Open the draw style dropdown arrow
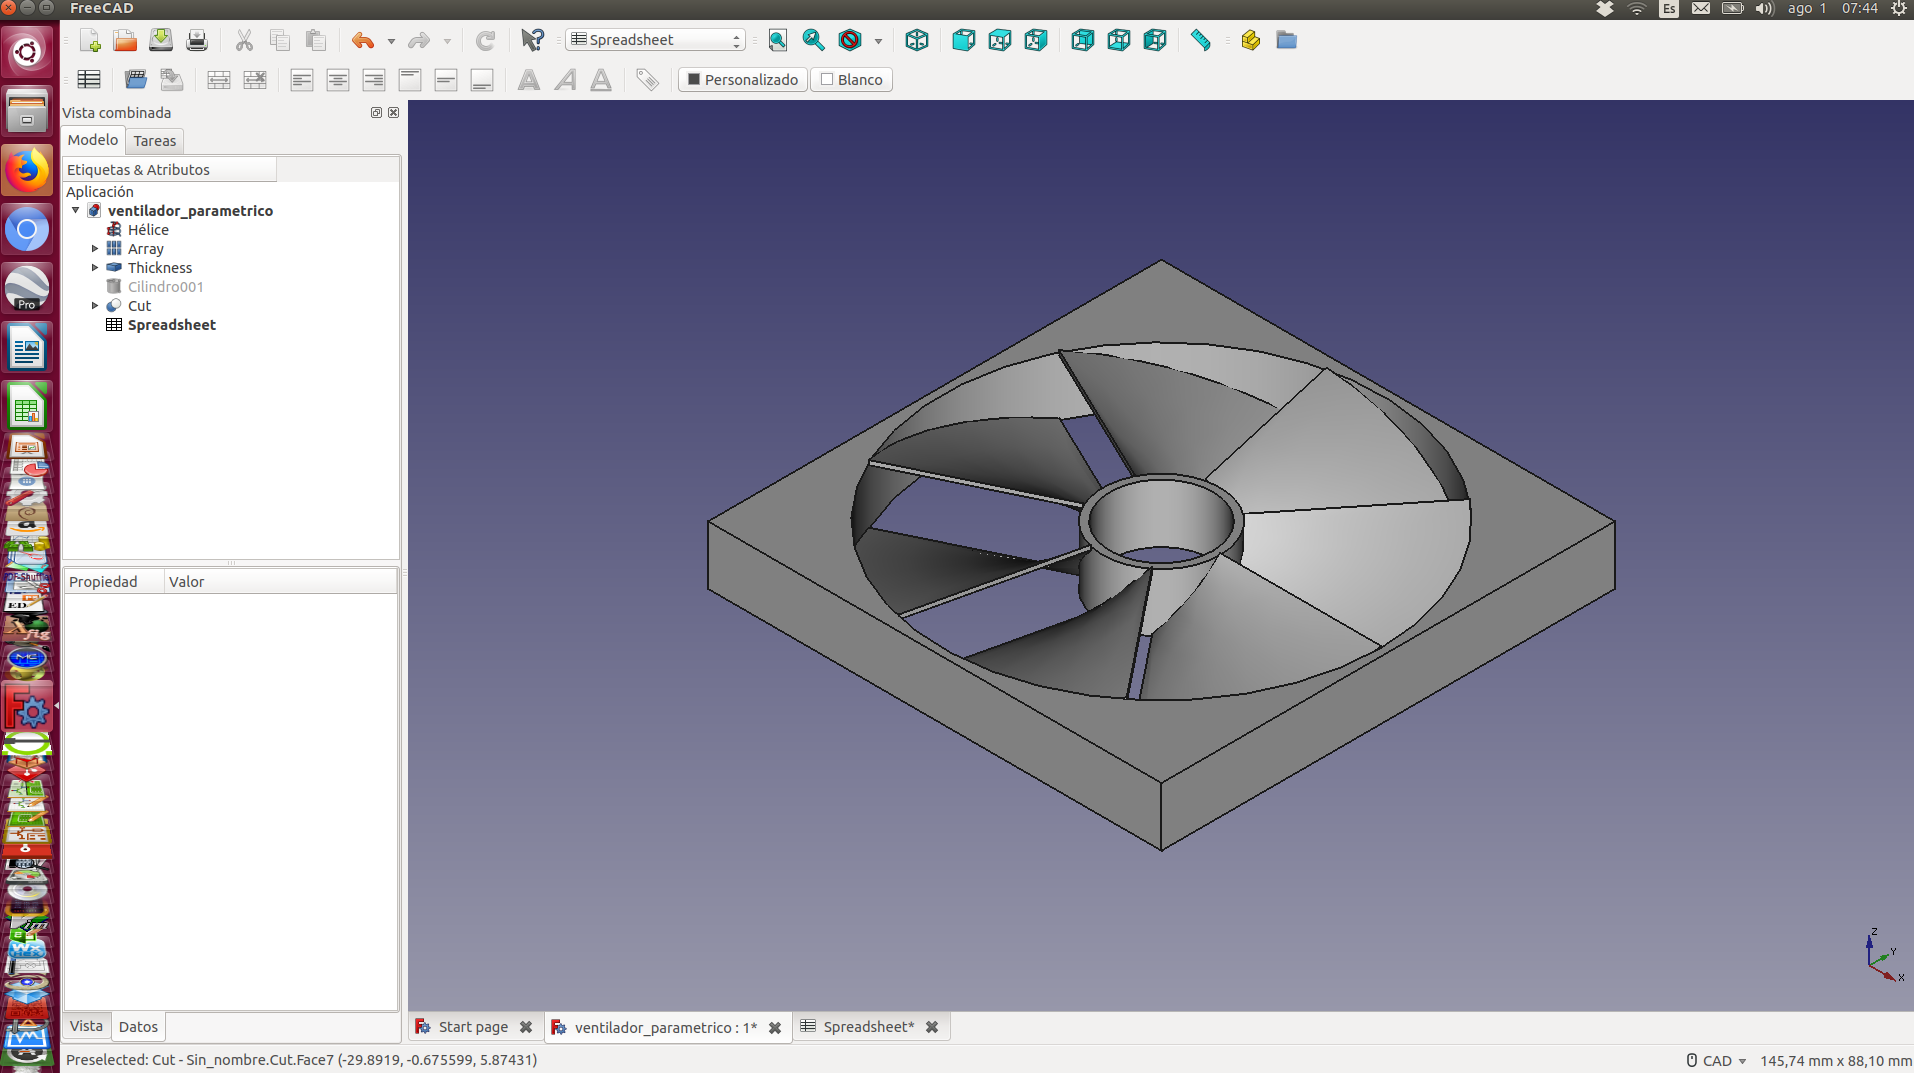The height and width of the screenshot is (1073, 1914). tap(878, 41)
